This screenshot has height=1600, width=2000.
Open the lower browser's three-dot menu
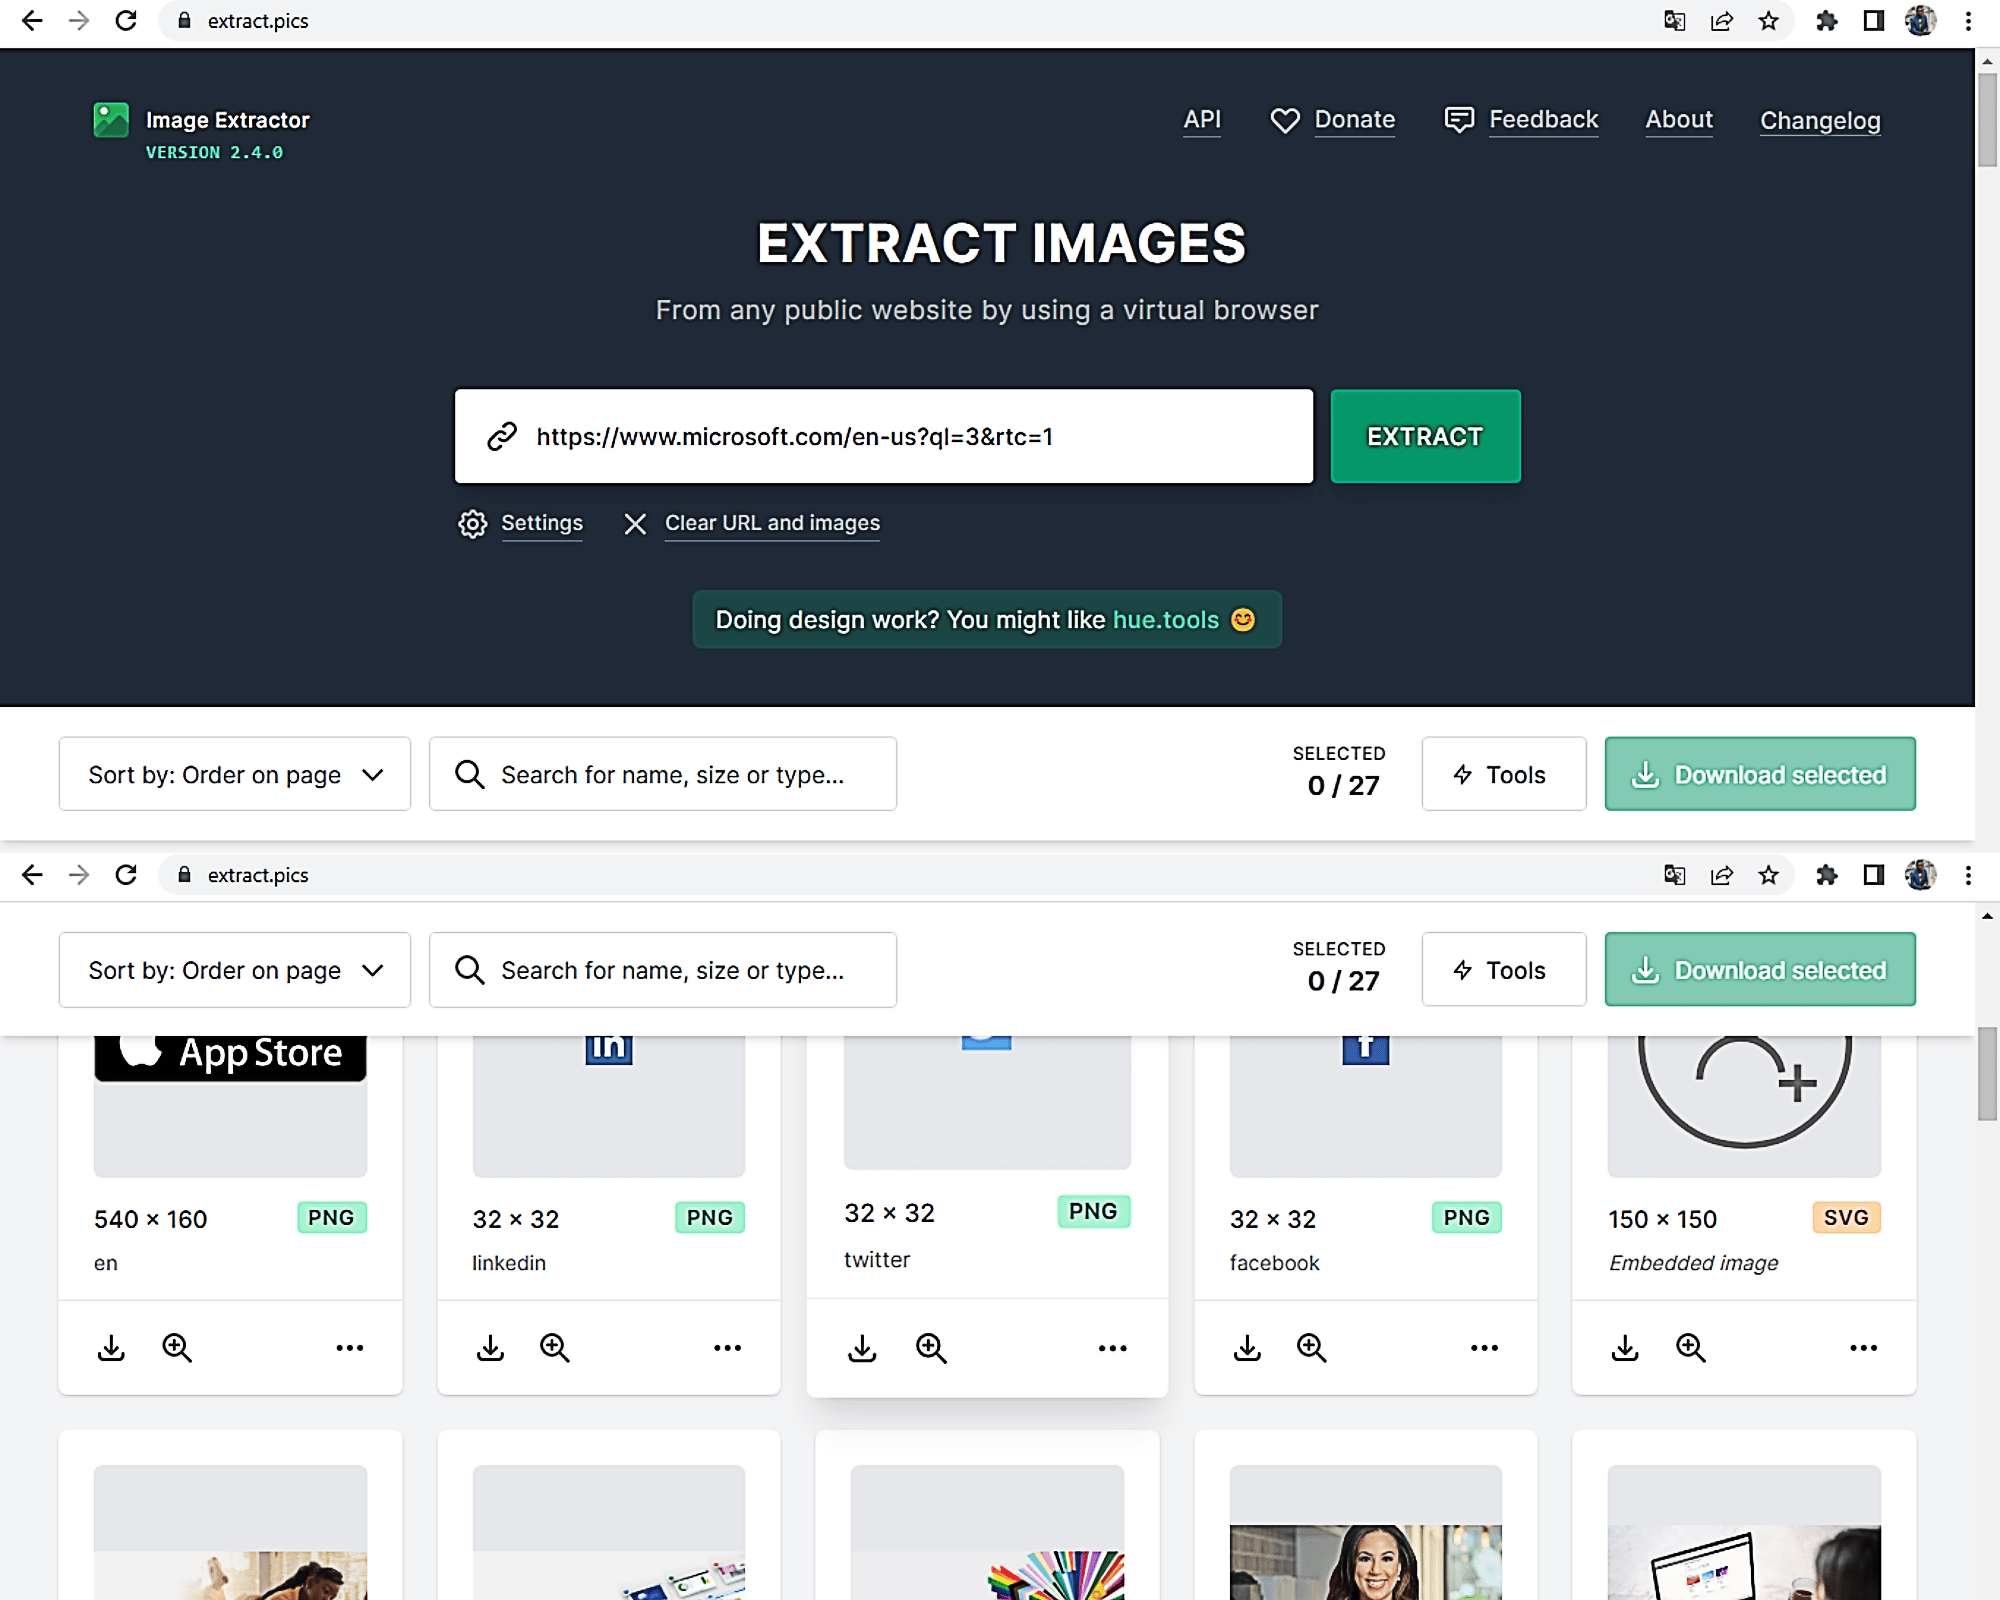(1968, 875)
